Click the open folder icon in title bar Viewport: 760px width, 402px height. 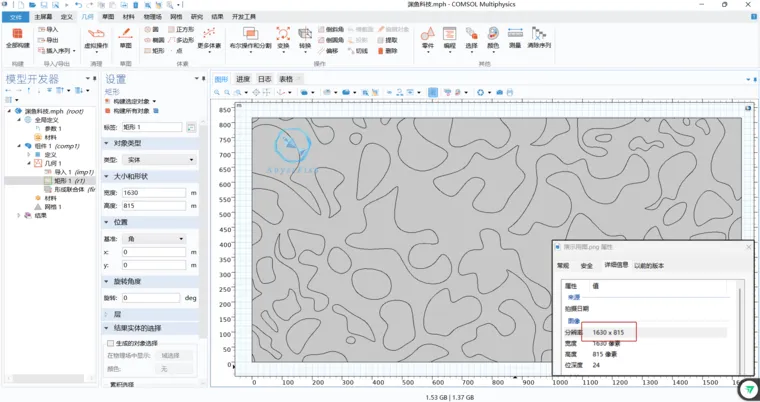(32, 5)
